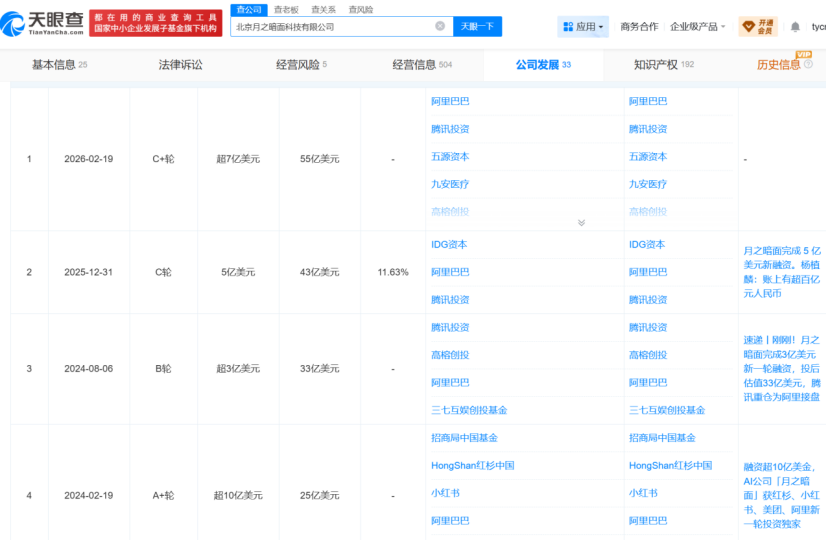
Task: Open the 应用 dropdown
Action: click(583, 26)
